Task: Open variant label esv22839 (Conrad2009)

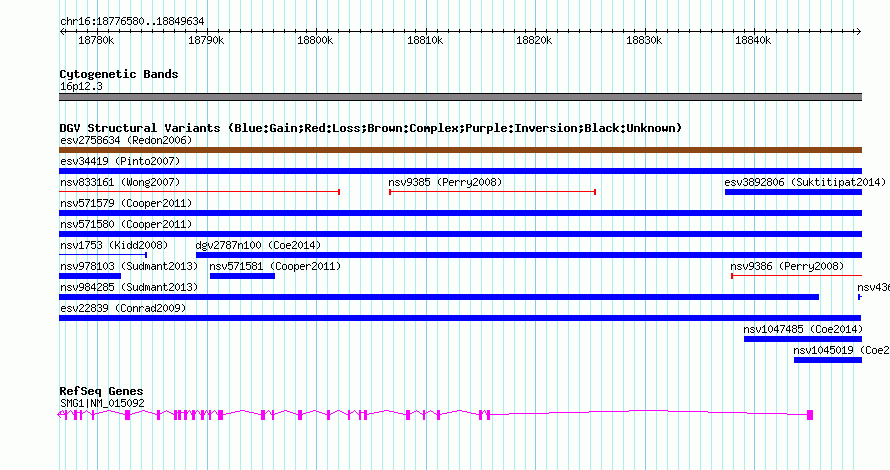Action: click(123, 308)
